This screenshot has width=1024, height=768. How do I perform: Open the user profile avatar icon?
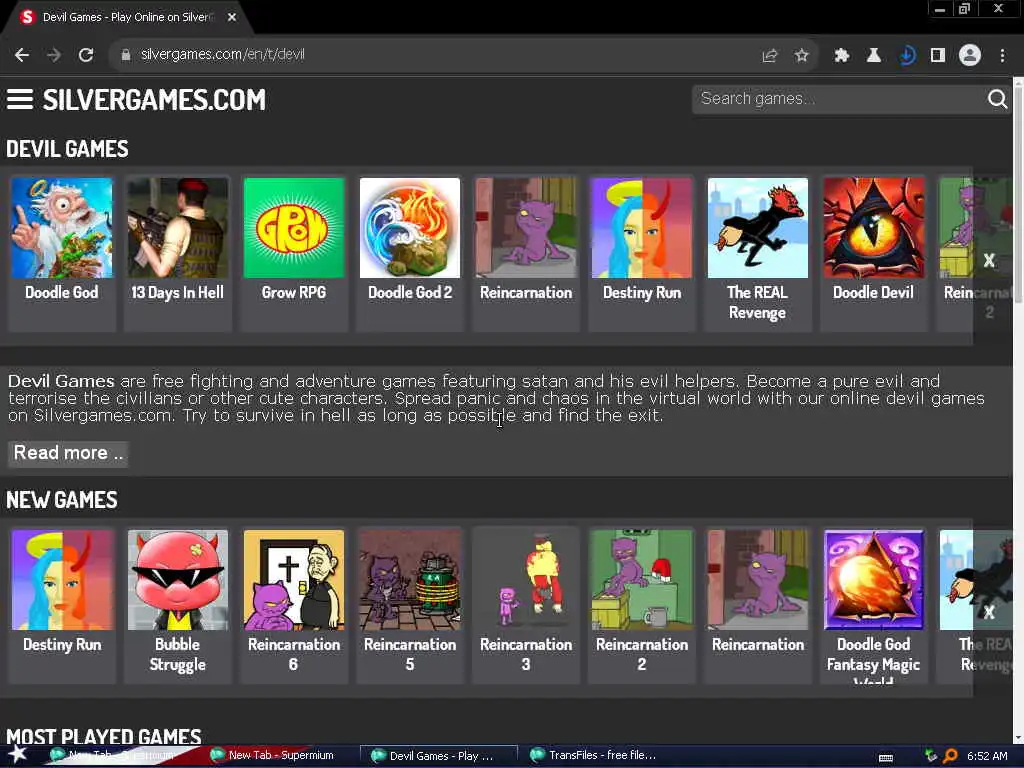tap(970, 56)
